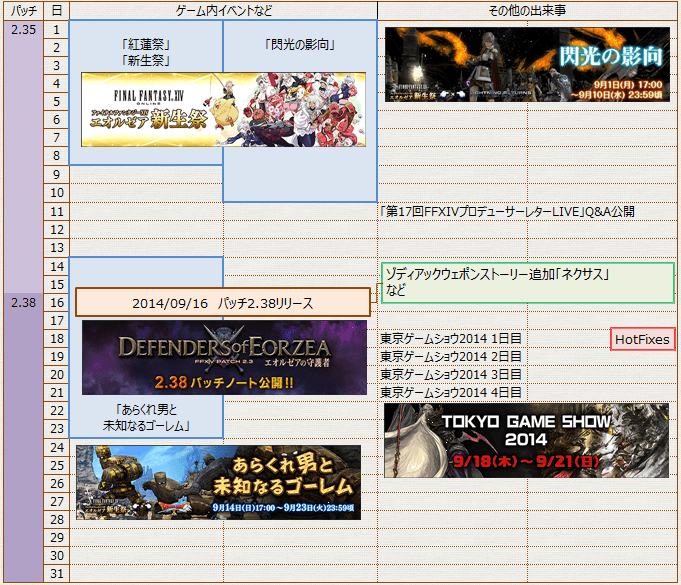Click the 「紅蓮祭」「新生祭」 event label
Image resolution: width=681 pixels, height=585 pixels.
146,52
